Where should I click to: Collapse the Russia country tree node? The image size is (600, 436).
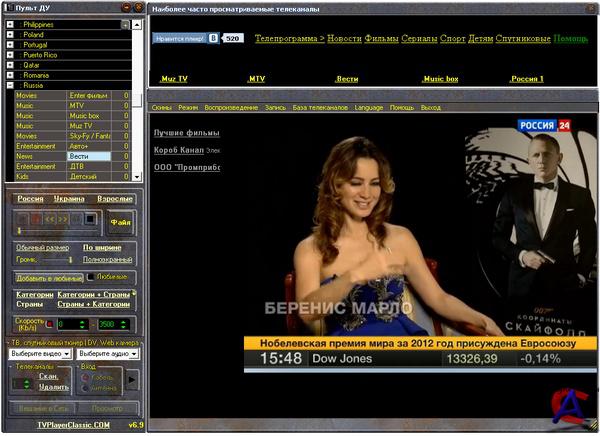point(11,86)
